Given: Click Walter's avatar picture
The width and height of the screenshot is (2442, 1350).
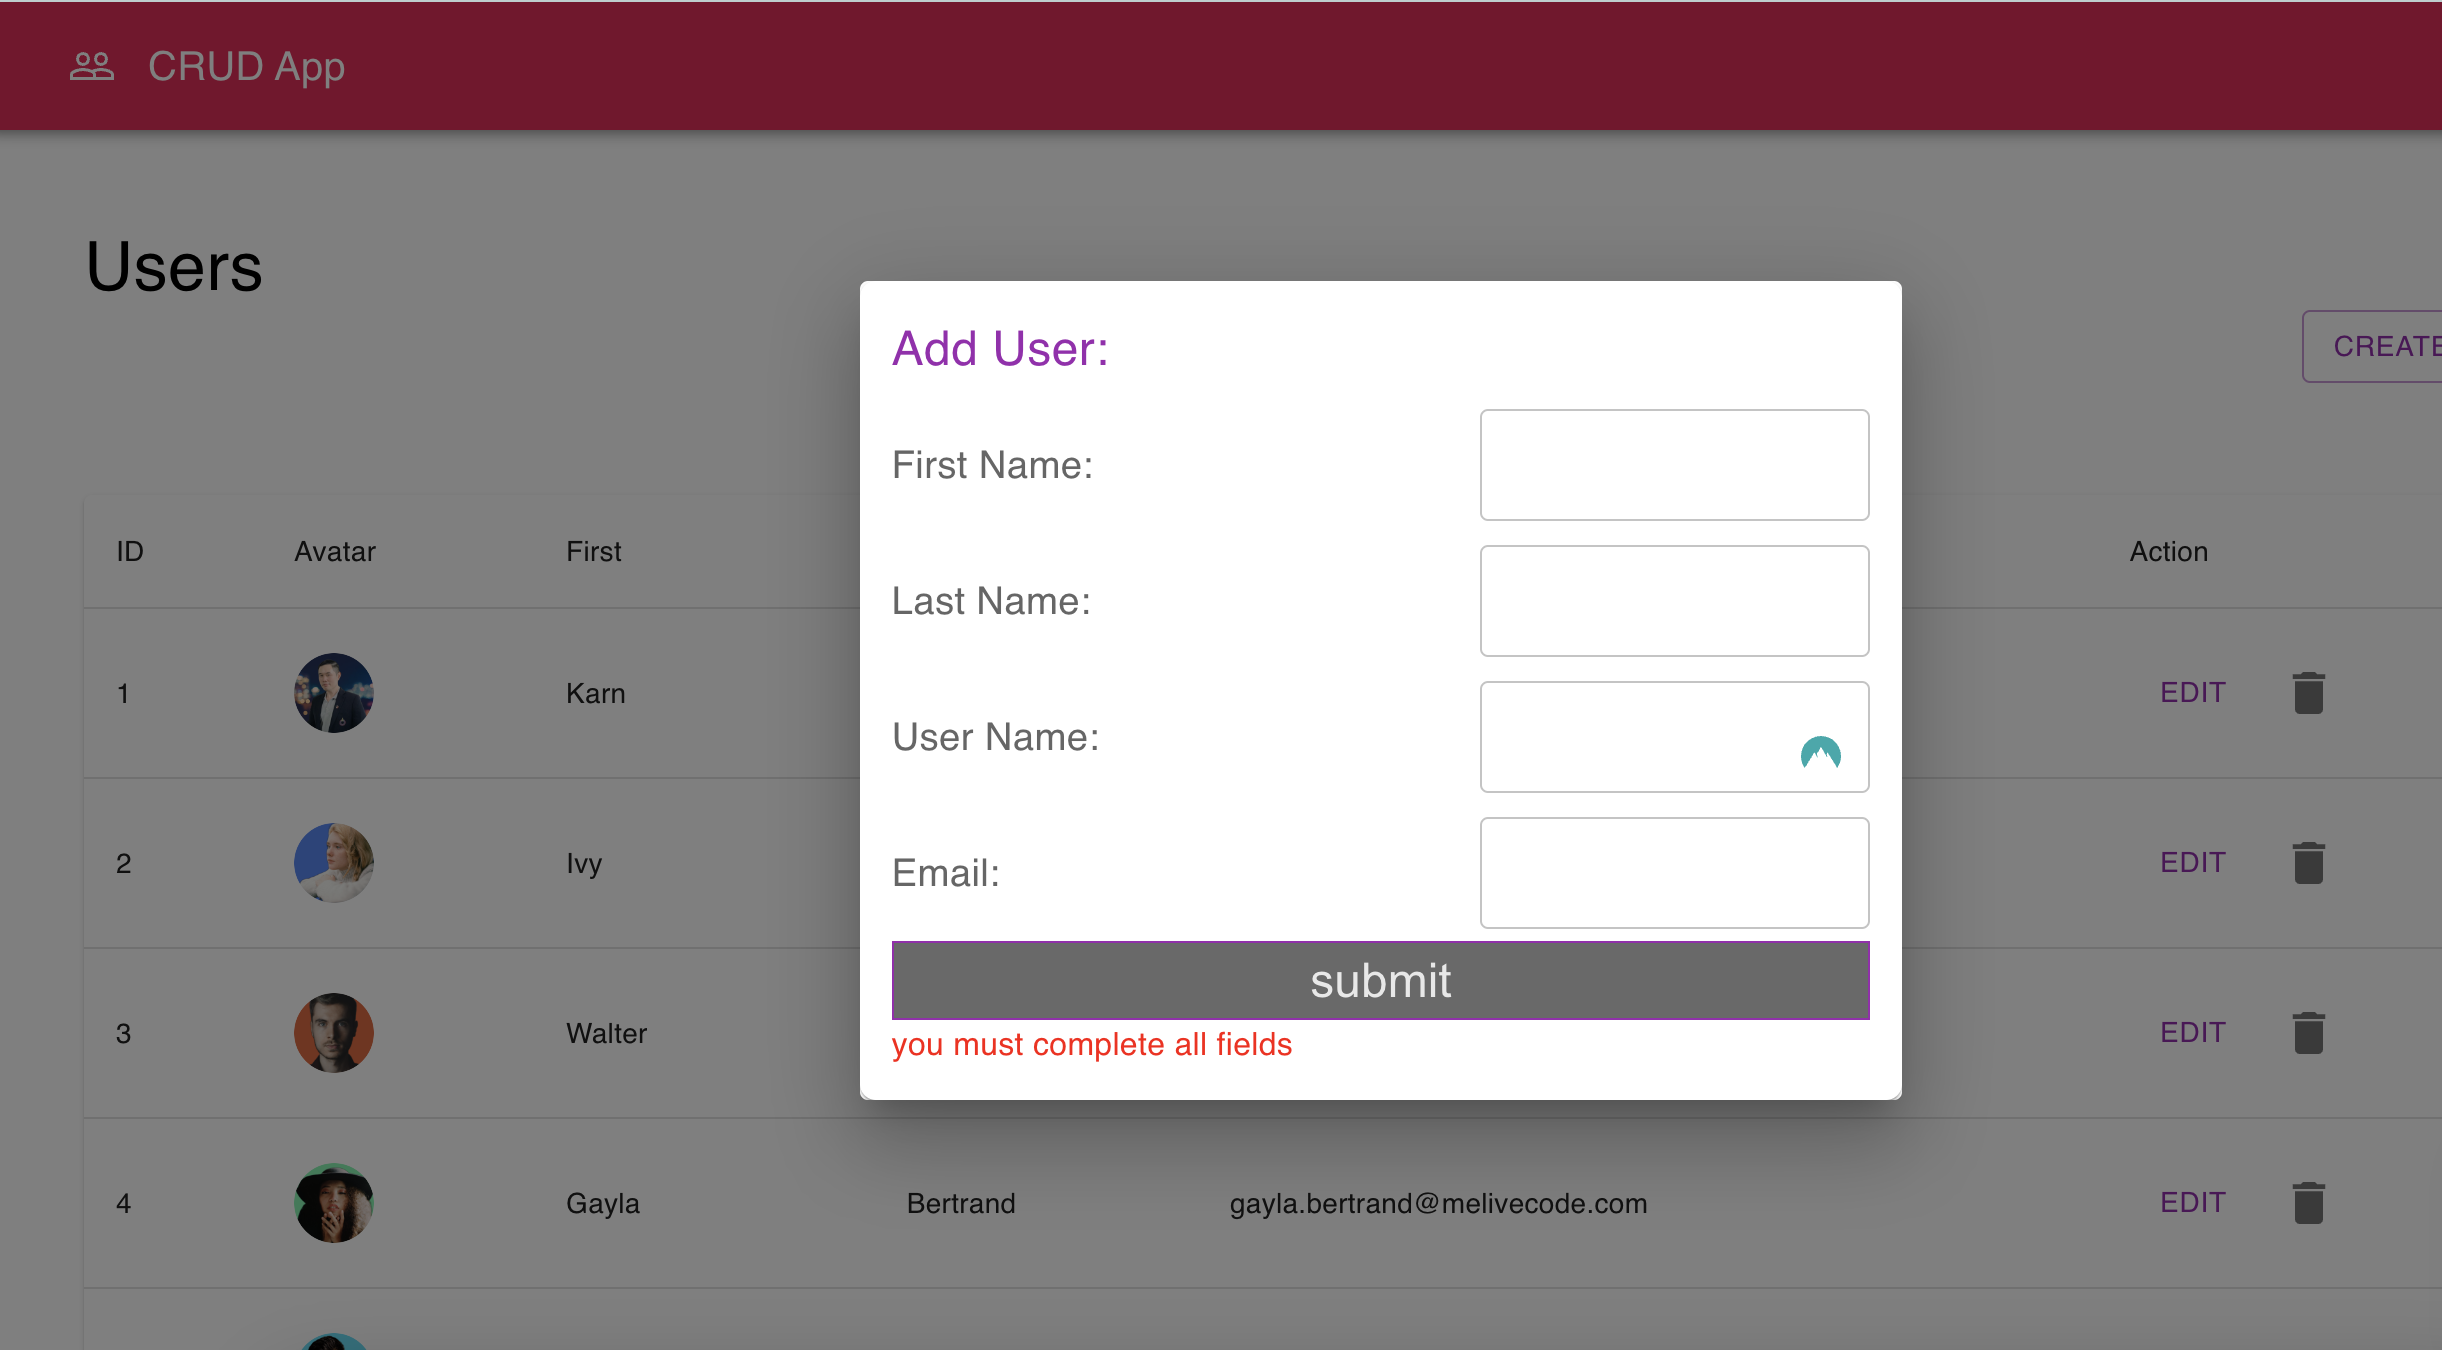Looking at the screenshot, I should tap(334, 1033).
